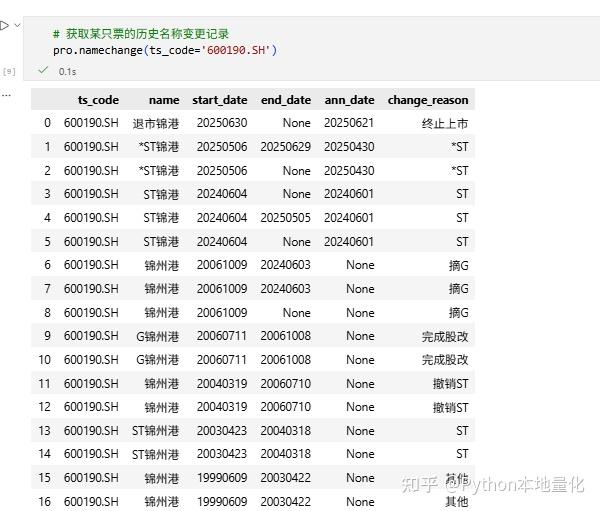Select row index 0 in the table

(46, 123)
